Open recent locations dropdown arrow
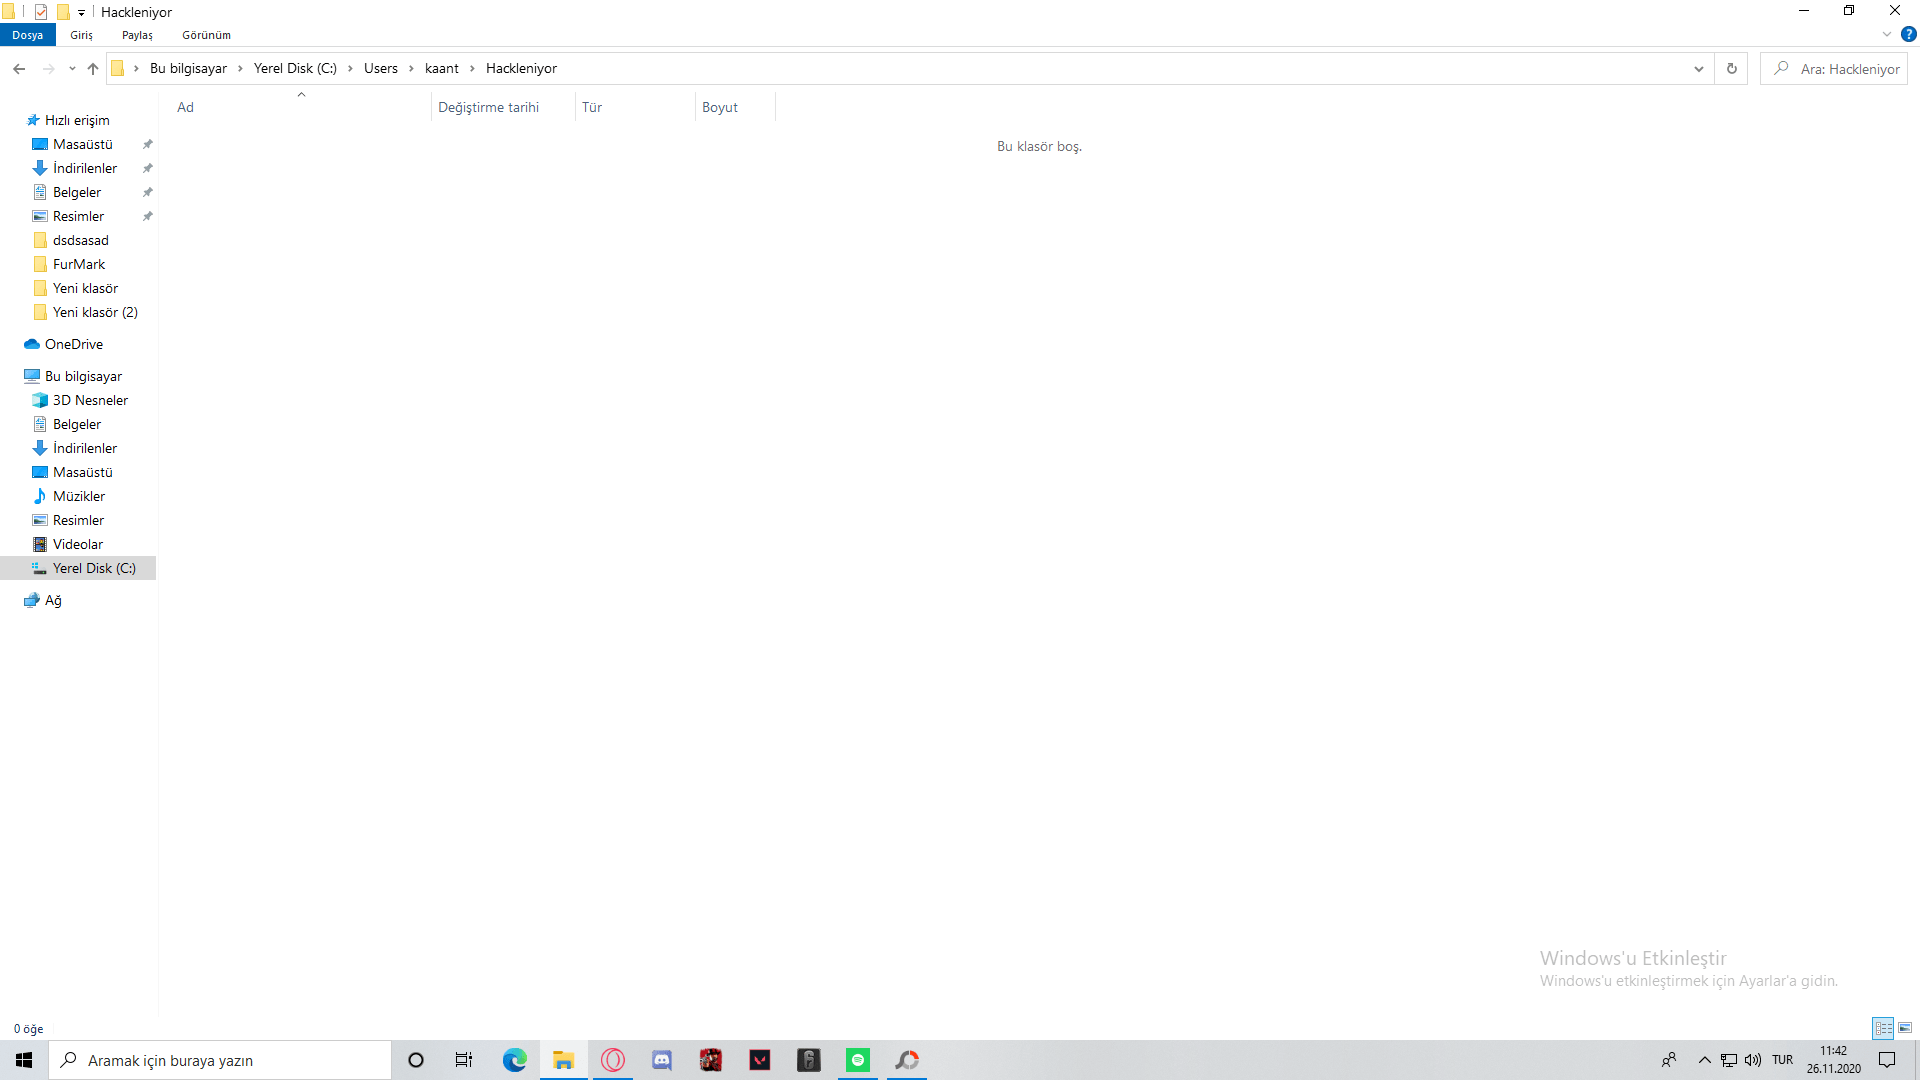The image size is (1920, 1080). [x=72, y=69]
